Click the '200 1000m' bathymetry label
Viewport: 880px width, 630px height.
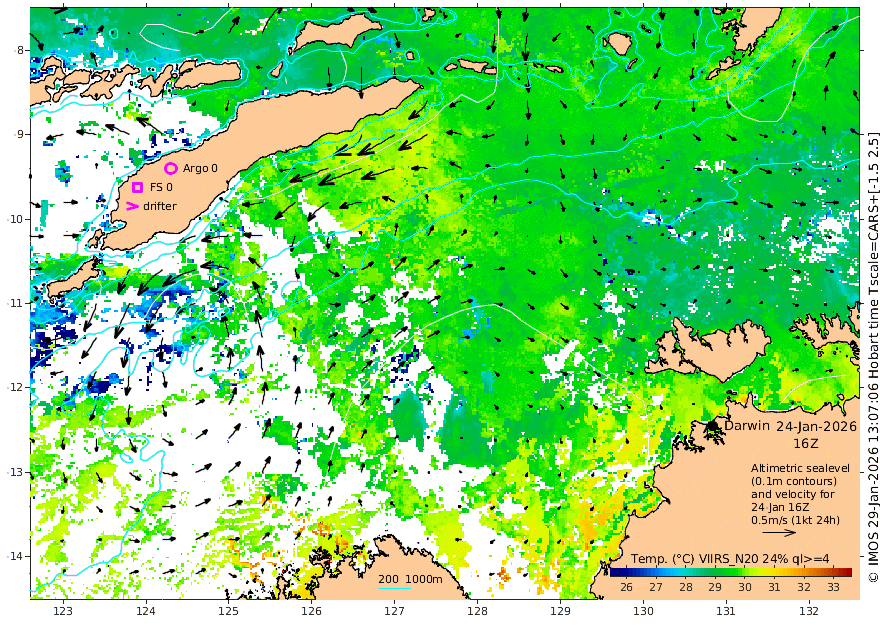click(410, 579)
